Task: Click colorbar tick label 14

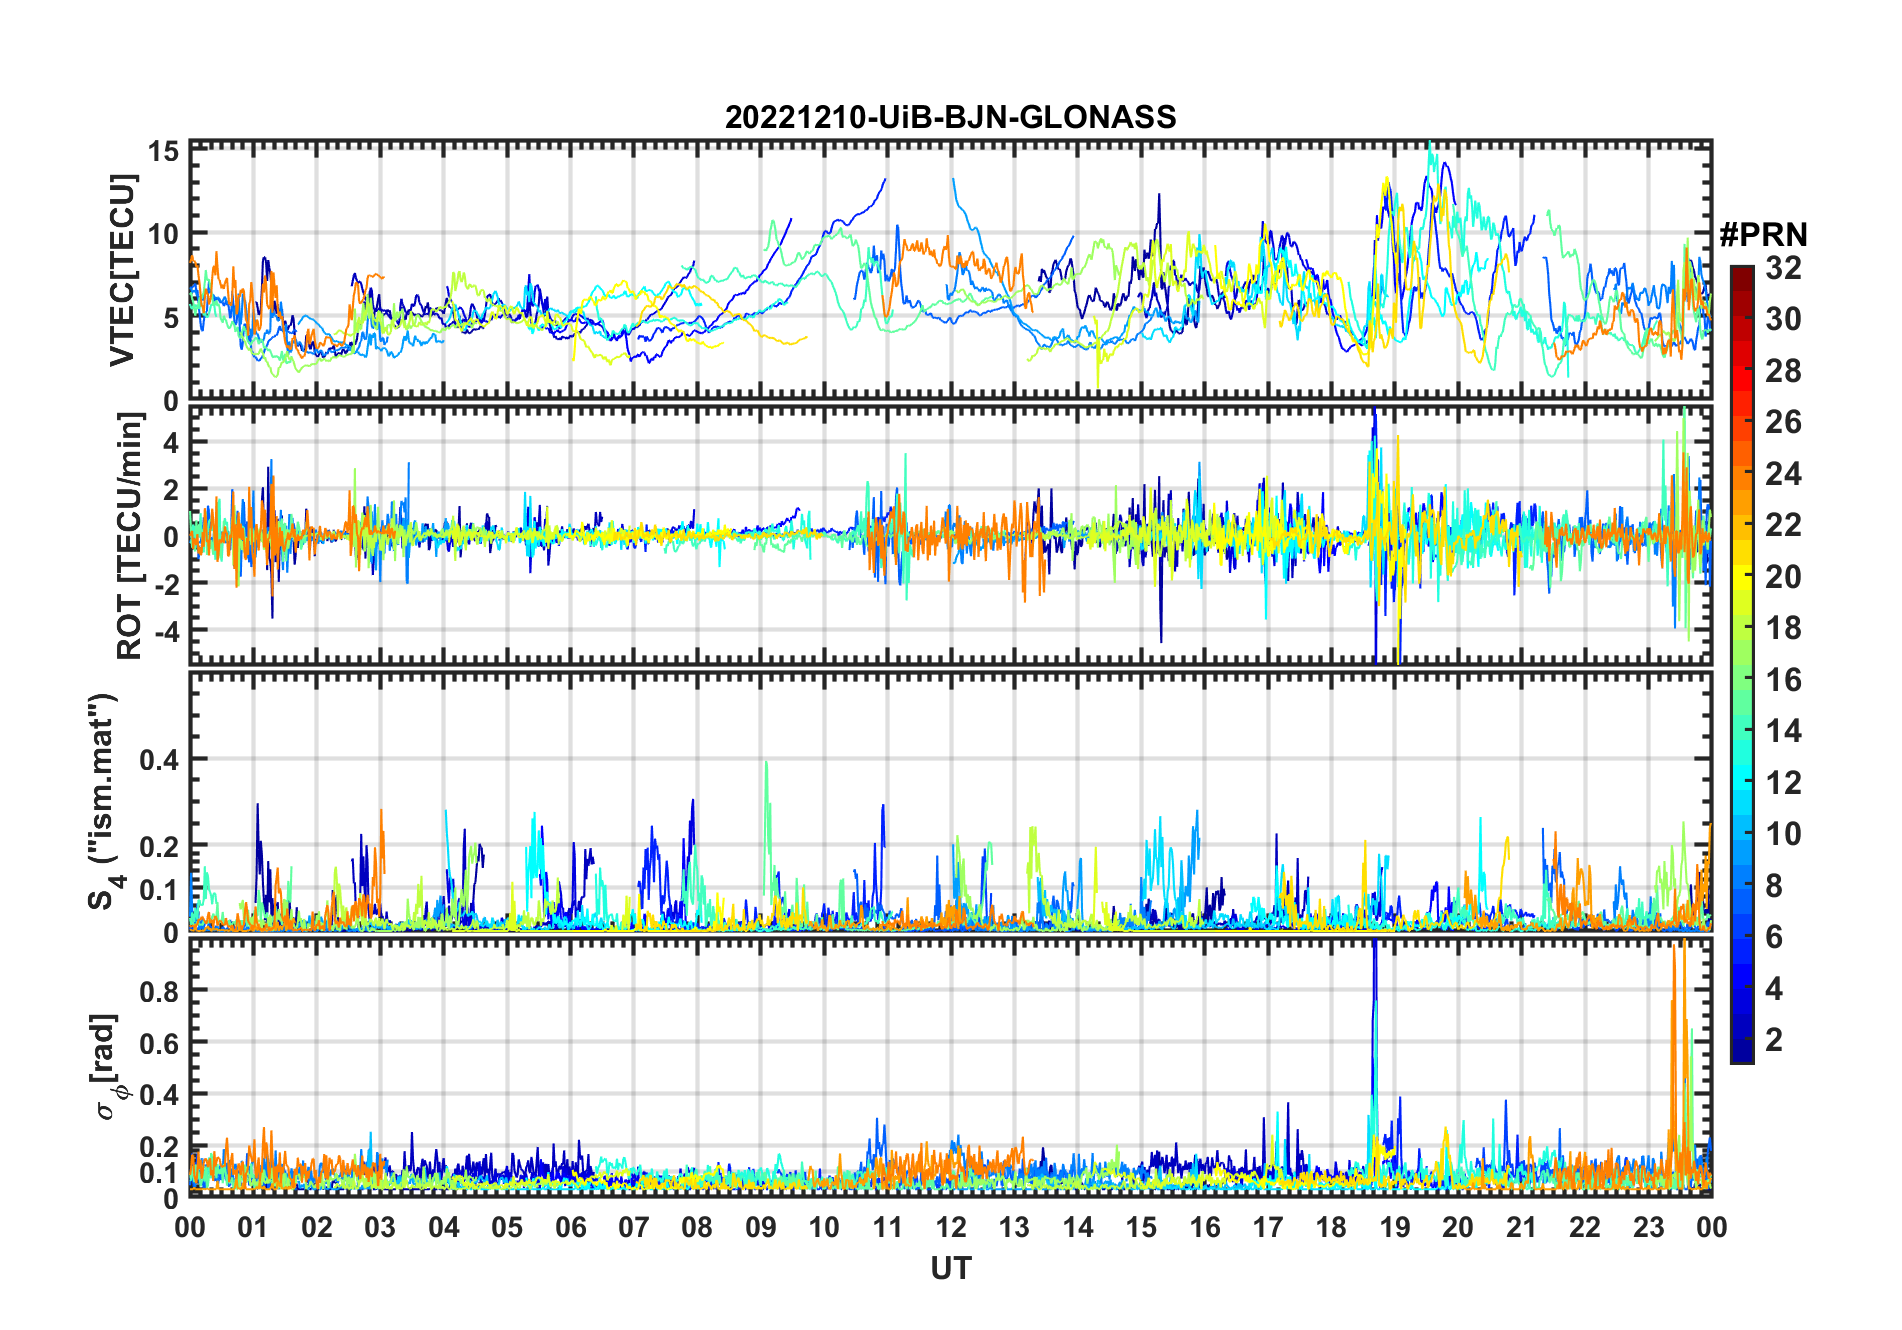Action: click(1783, 731)
